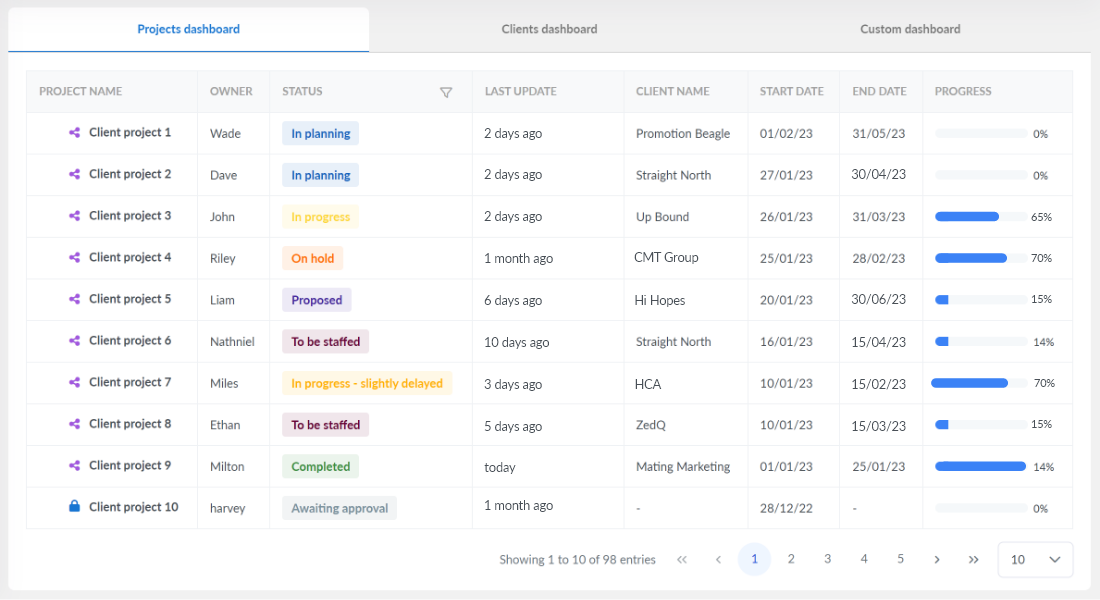Open the filter icon in the Status column
This screenshot has height=600, width=1100.
click(x=447, y=92)
